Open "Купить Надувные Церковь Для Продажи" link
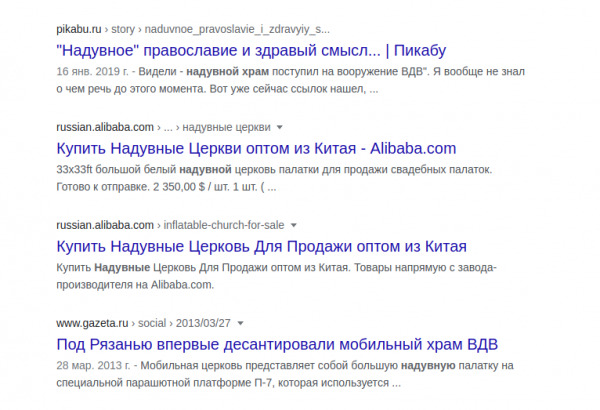The image size is (600, 410). click(261, 247)
